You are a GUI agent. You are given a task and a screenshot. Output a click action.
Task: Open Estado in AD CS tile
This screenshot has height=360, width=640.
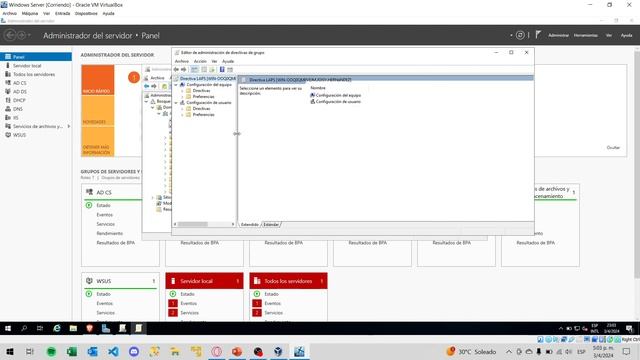point(103,205)
